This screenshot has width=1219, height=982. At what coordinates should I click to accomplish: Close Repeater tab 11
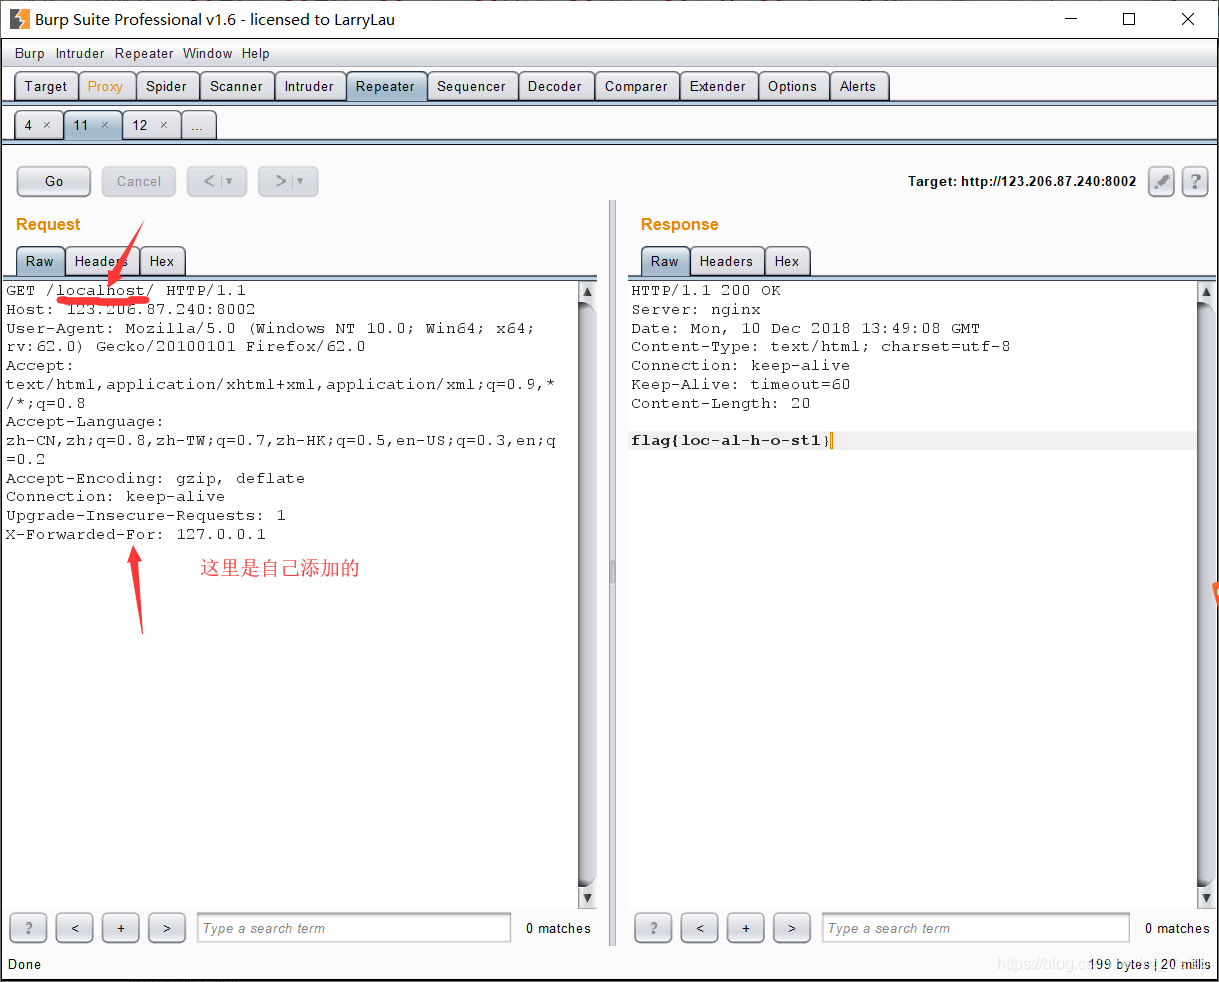105,125
